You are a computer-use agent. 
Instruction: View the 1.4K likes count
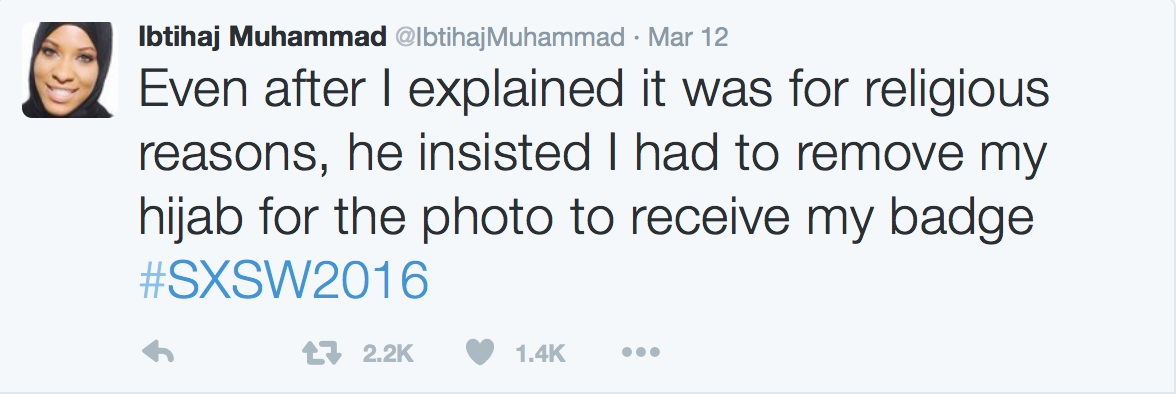point(540,353)
